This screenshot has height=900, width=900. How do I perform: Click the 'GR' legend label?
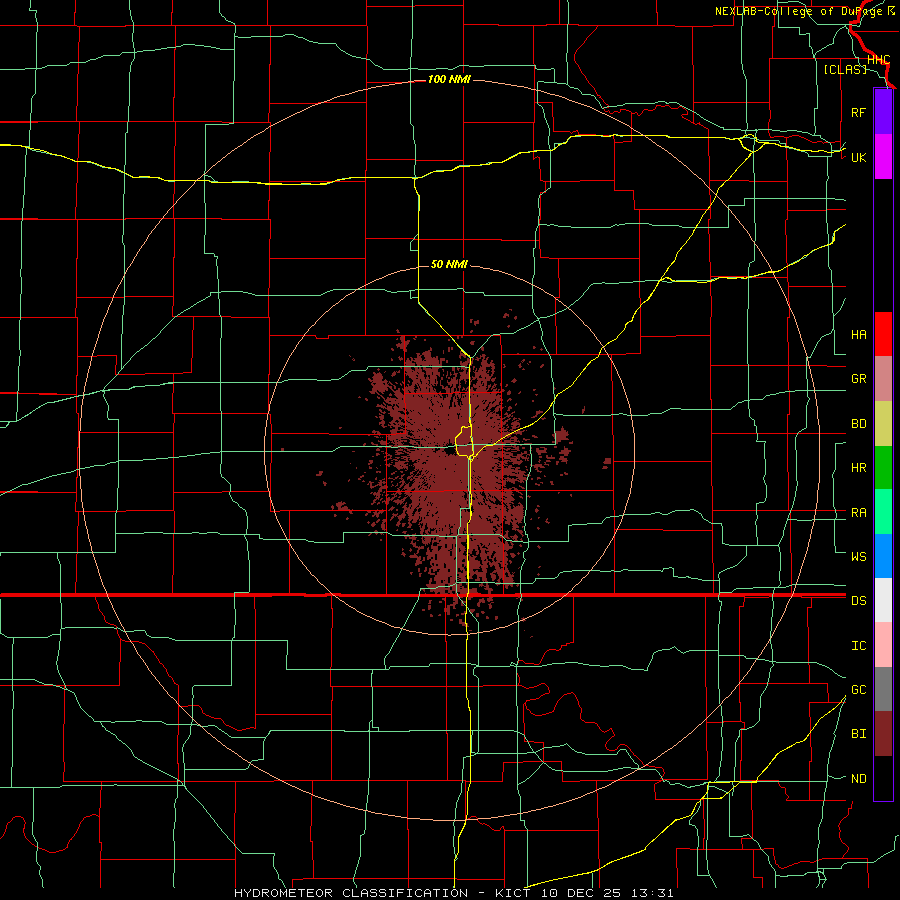click(x=859, y=379)
